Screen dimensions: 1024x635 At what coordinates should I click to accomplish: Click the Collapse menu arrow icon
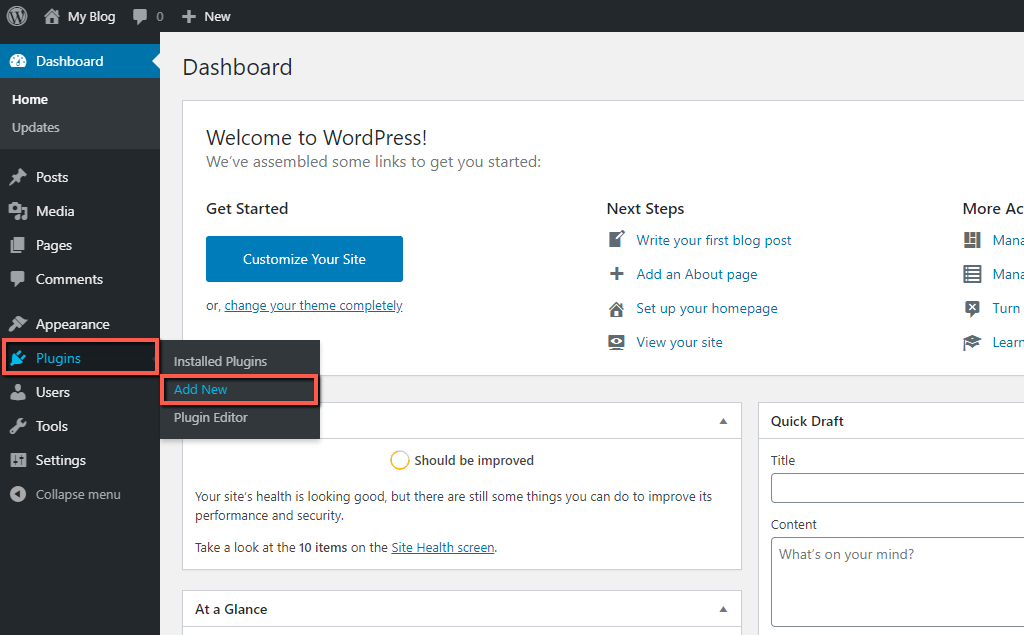(18, 494)
